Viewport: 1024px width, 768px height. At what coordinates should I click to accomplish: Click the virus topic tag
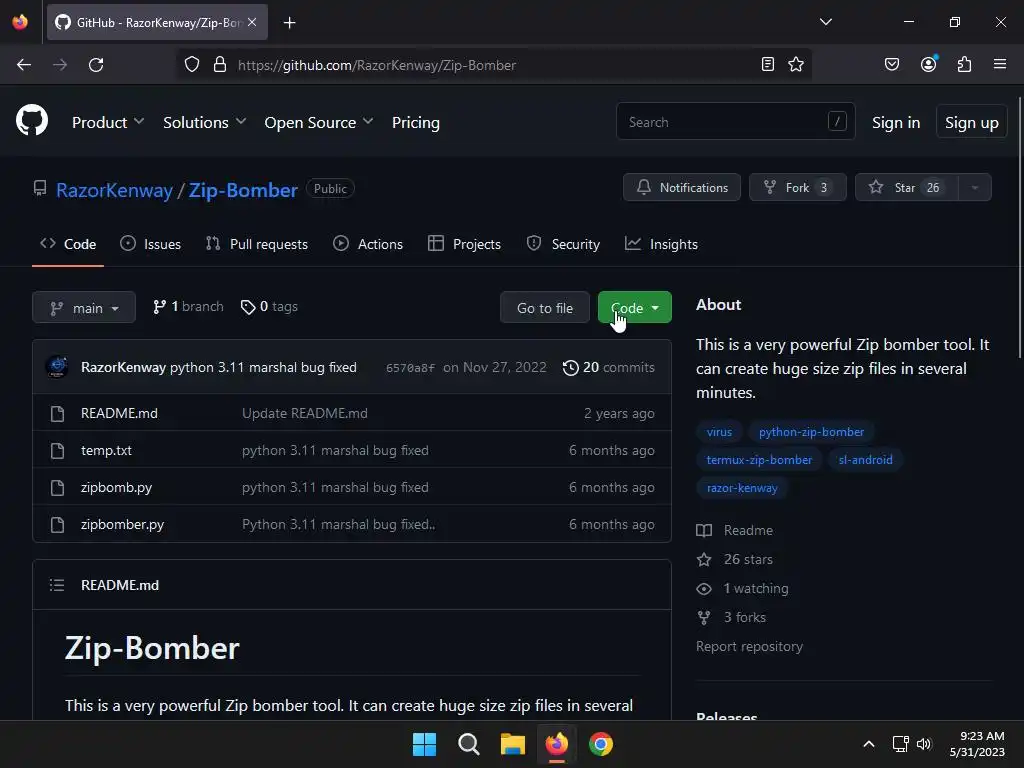719,432
